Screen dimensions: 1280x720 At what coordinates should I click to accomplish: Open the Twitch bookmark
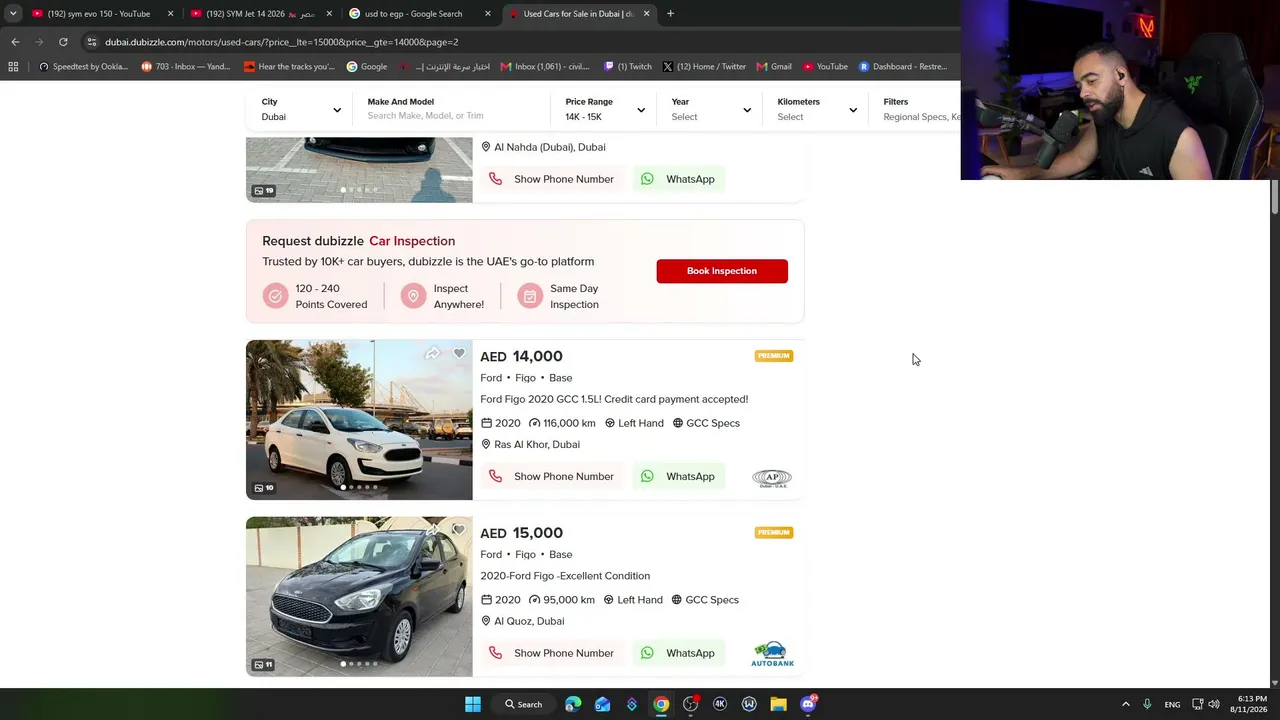tap(628, 67)
